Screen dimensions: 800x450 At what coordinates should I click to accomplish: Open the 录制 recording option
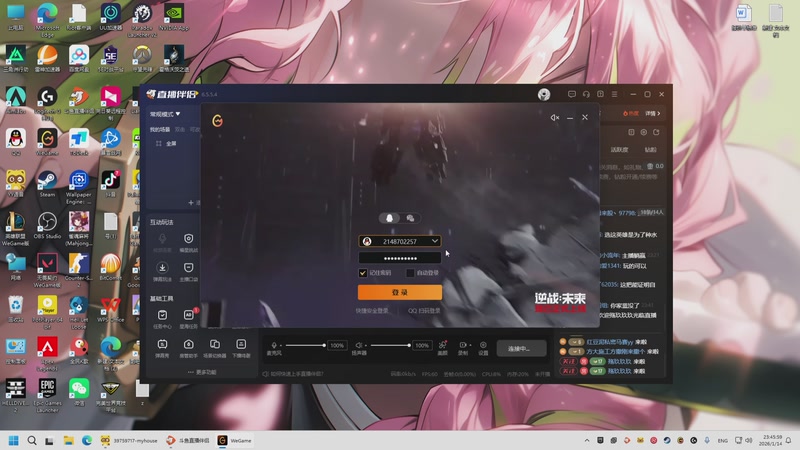click(x=463, y=348)
